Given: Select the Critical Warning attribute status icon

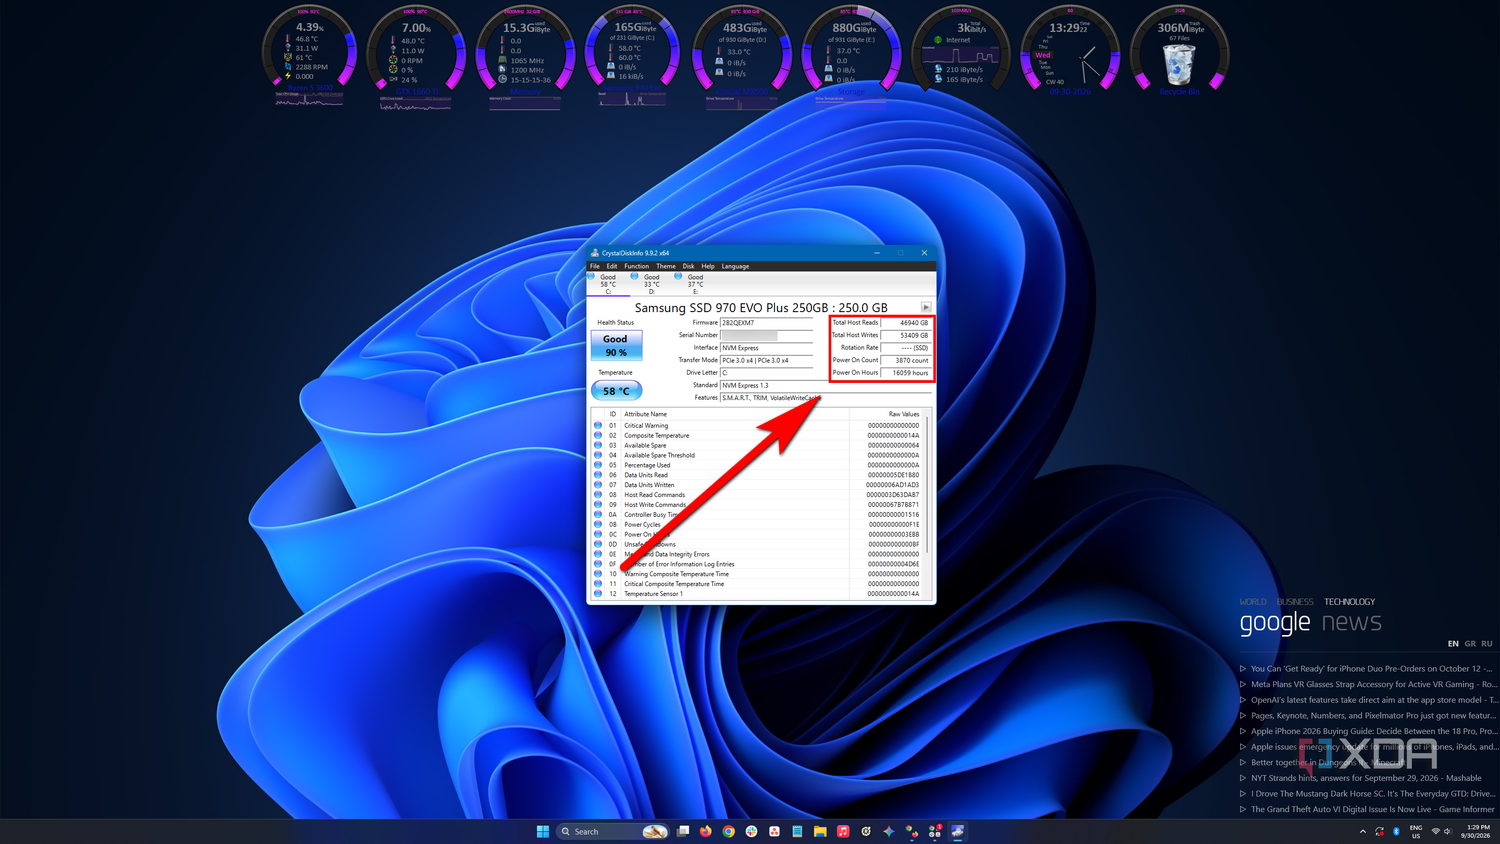Looking at the screenshot, I should (x=598, y=425).
